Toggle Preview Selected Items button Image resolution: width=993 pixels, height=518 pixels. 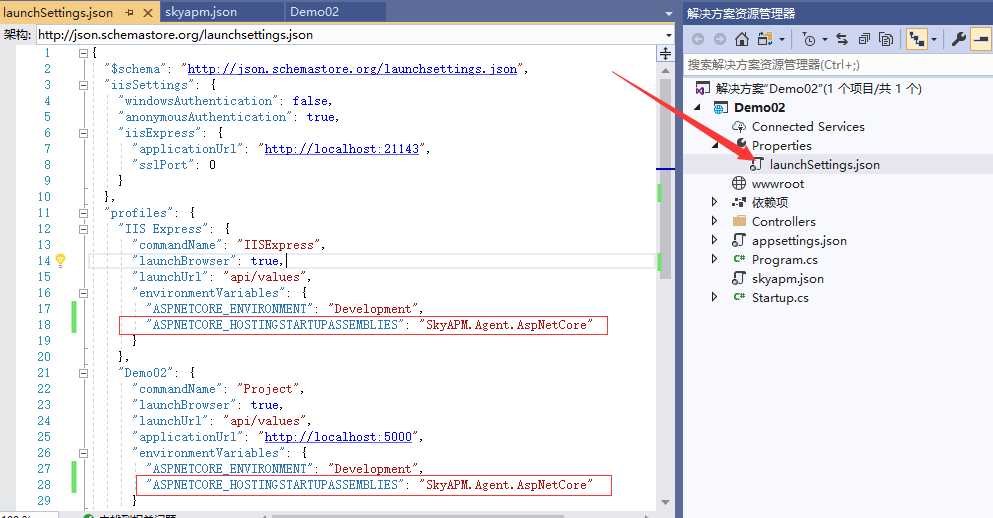[981, 39]
